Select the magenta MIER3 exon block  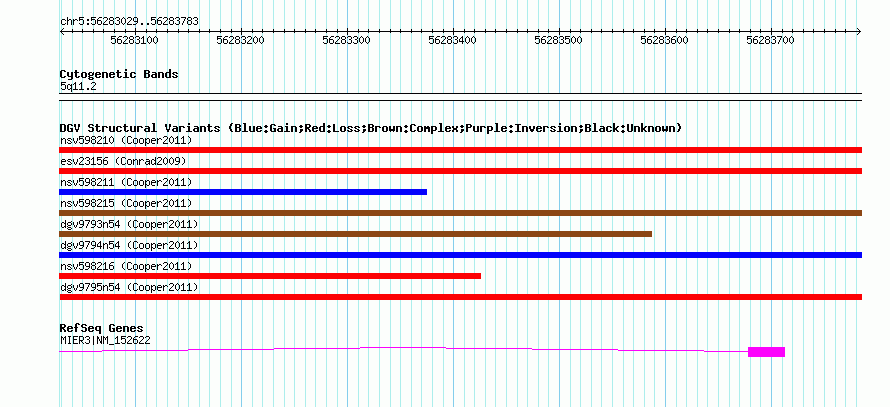coord(766,352)
